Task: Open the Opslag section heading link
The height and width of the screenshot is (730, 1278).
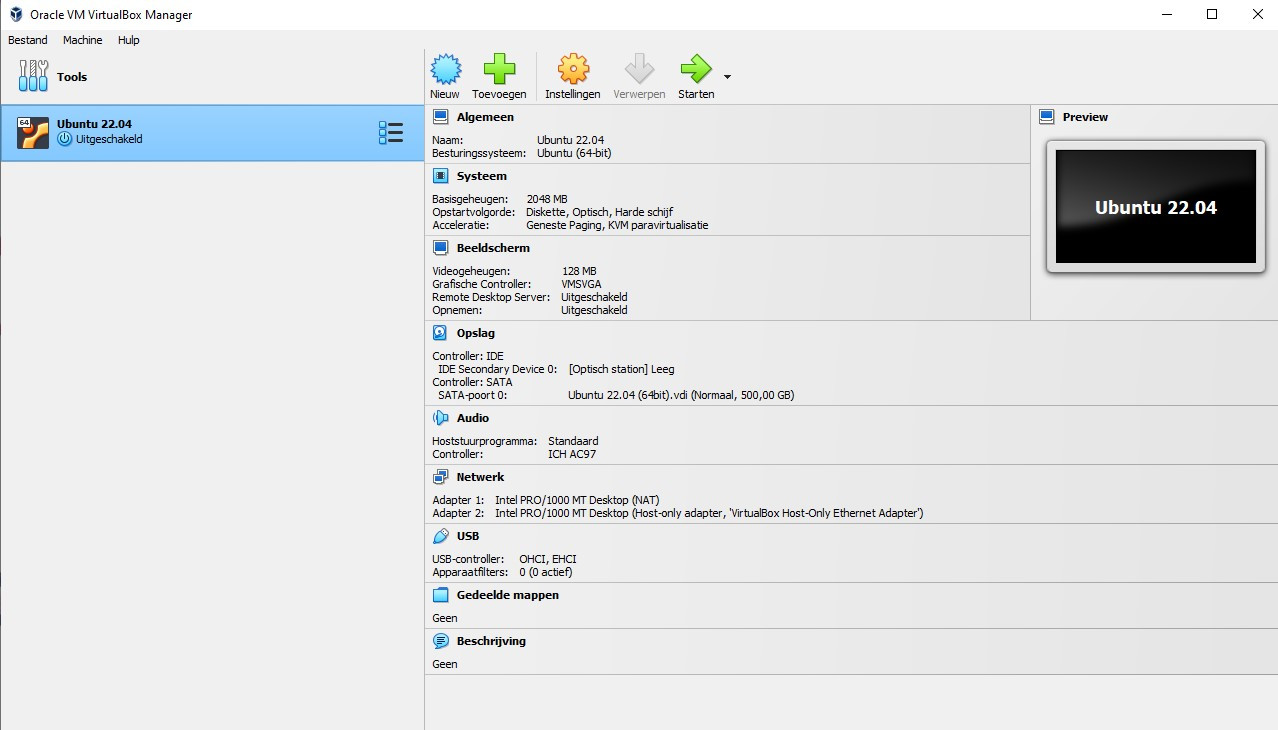Action: pyautogui.click(x=476, y=333)
